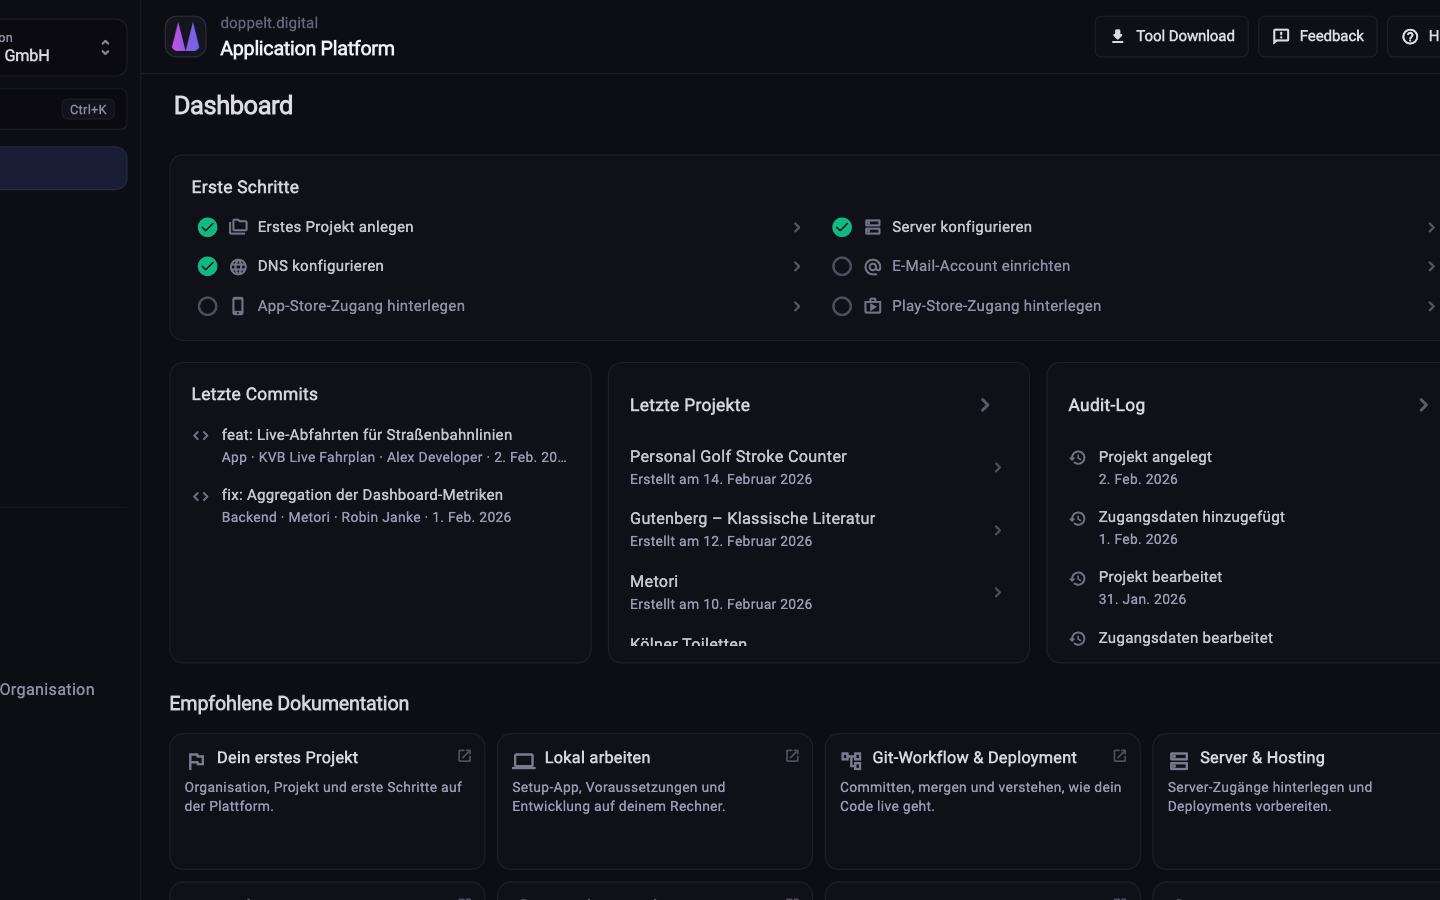
Task: Mark App-Store-Zugang hinterlegen circle as done
Action: click(x=207, y=306)
